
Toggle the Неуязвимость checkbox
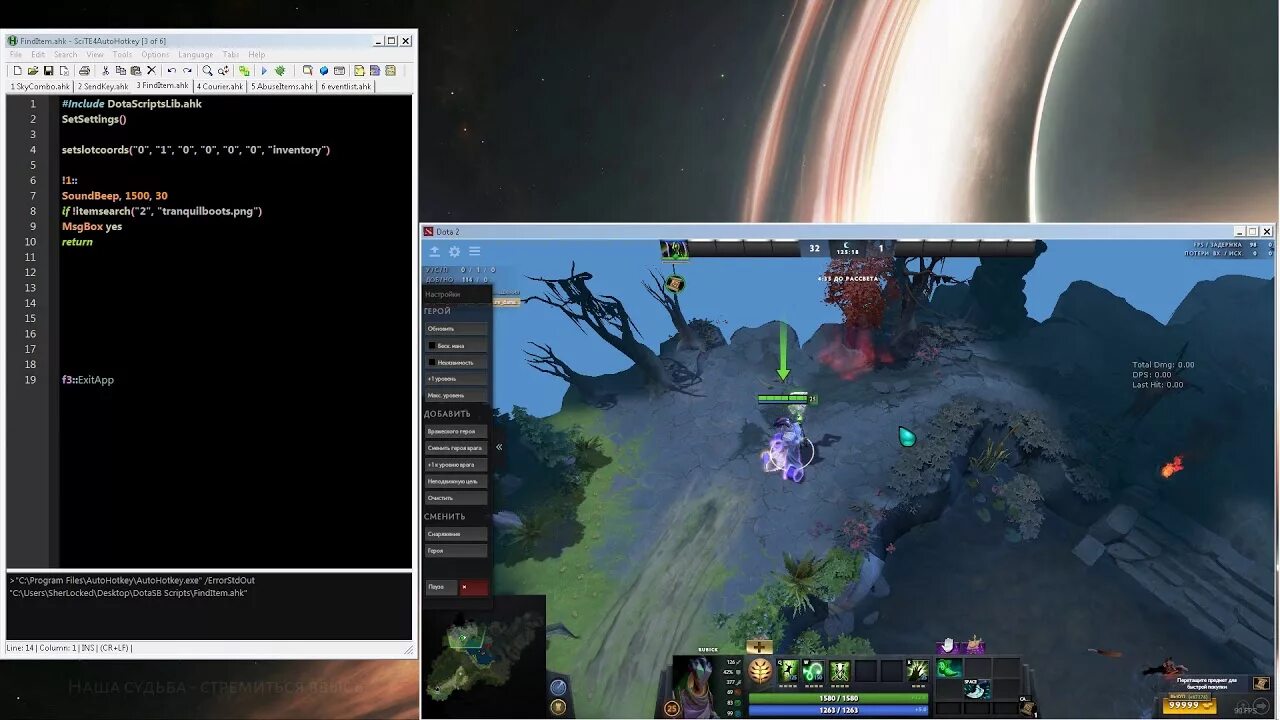(x=432, y=362)
